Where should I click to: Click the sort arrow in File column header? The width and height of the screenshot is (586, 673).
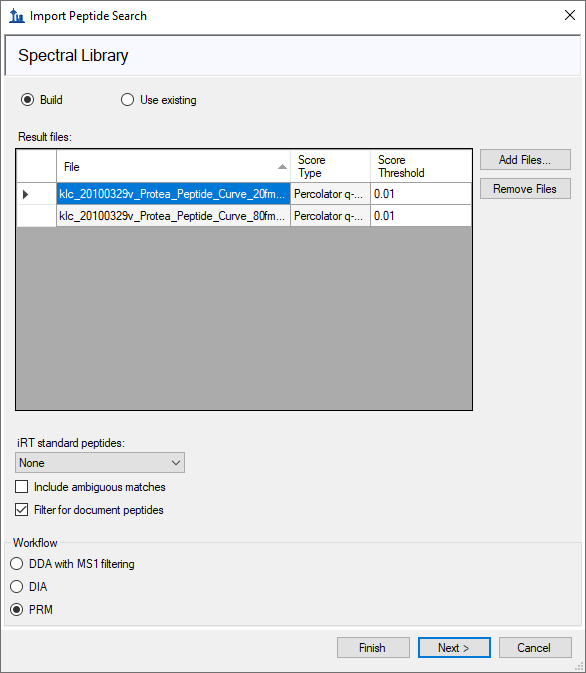282,167
